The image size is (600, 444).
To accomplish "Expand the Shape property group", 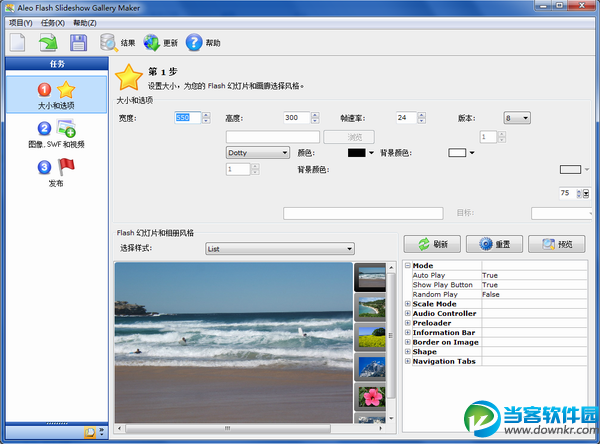I will [408, 351].
